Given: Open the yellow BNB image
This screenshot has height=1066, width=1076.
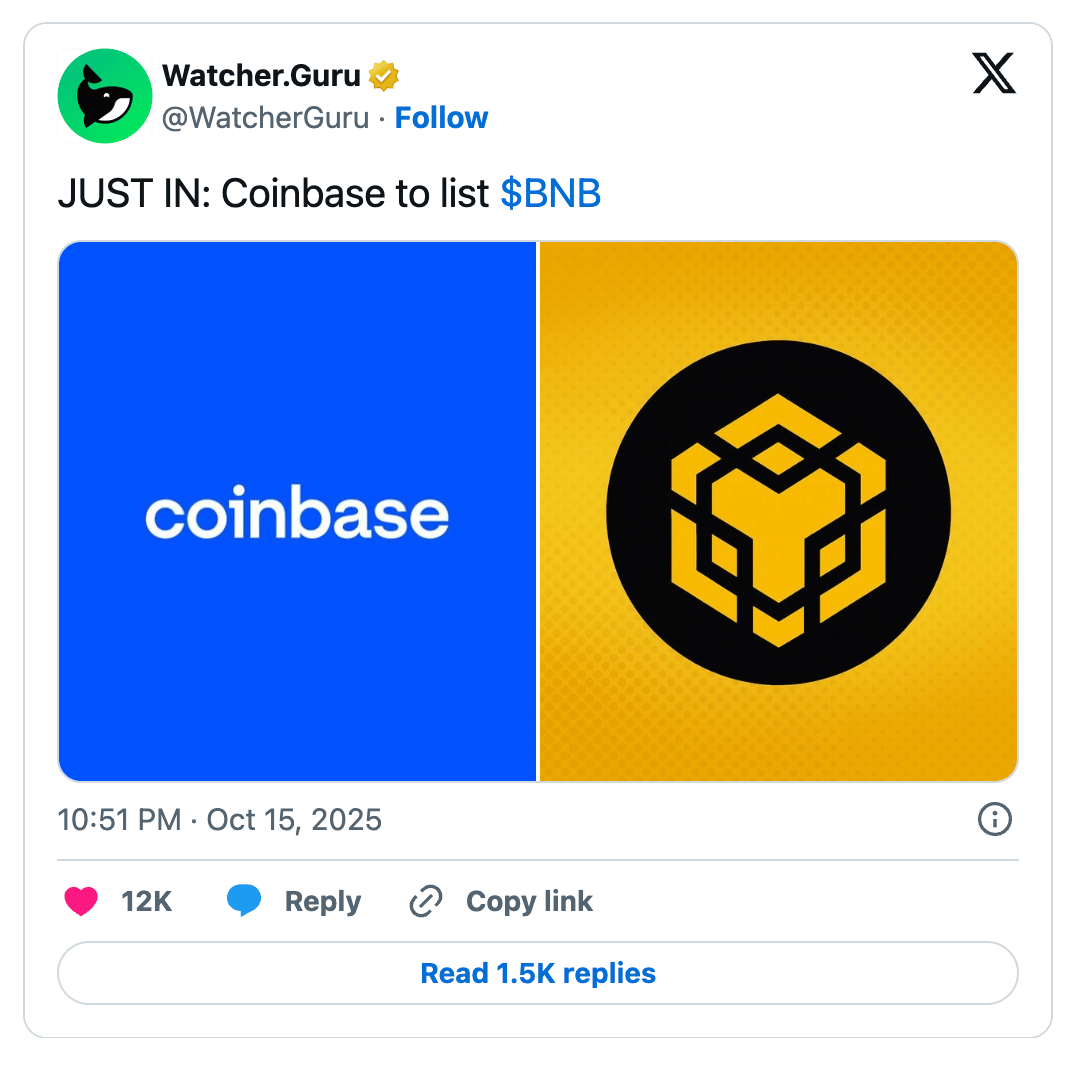Looking at the screenshot, I should (x=778, y=511).
